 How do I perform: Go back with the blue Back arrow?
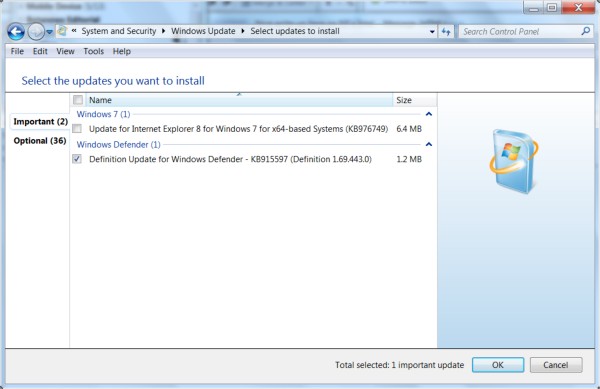point(16,32)
